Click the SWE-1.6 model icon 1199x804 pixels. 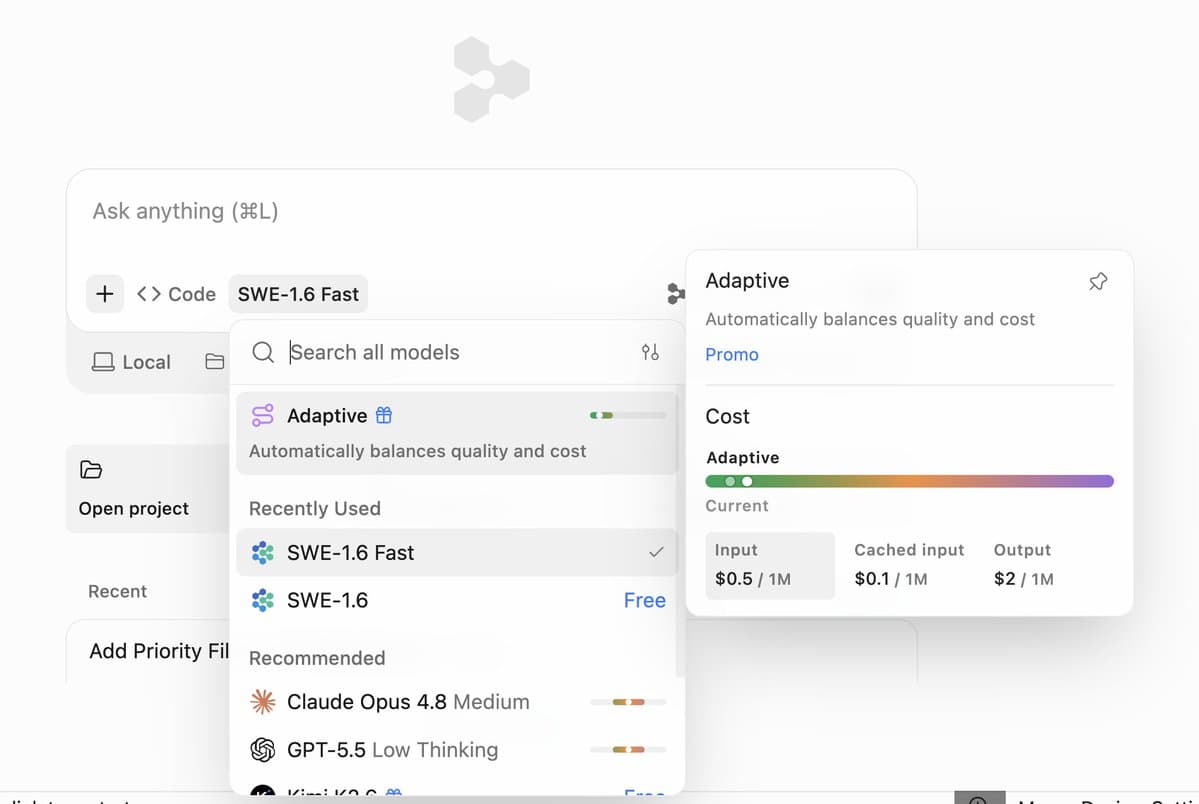(x=262, y=601)
